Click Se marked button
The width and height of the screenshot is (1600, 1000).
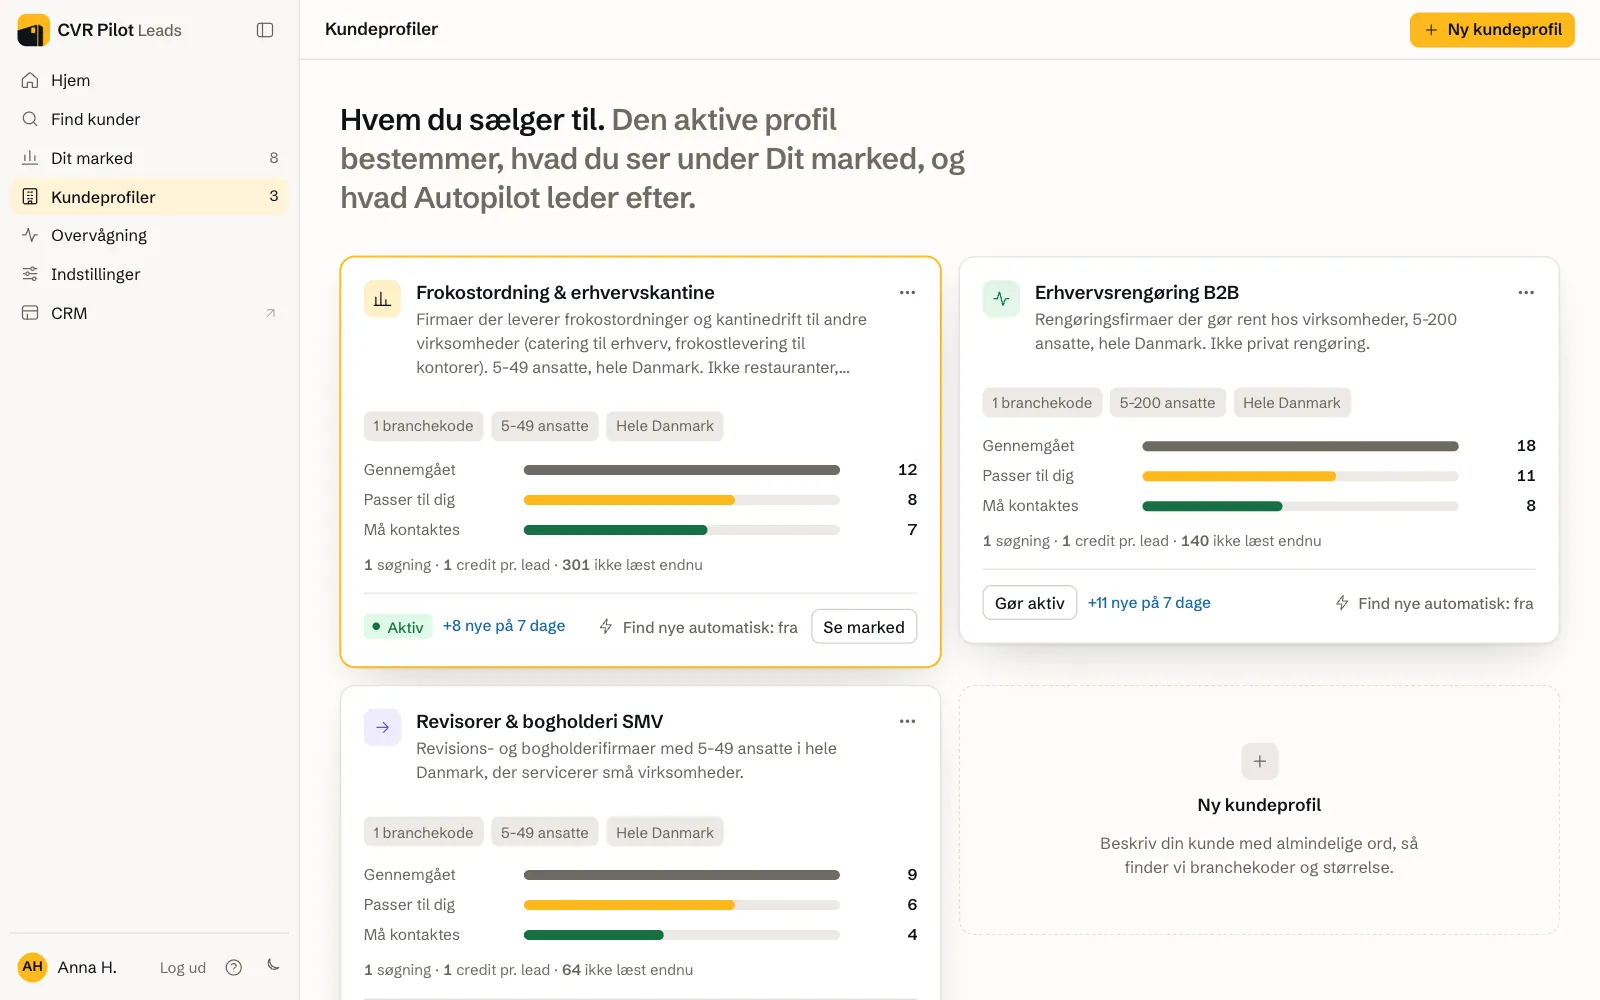coord(864,627)
